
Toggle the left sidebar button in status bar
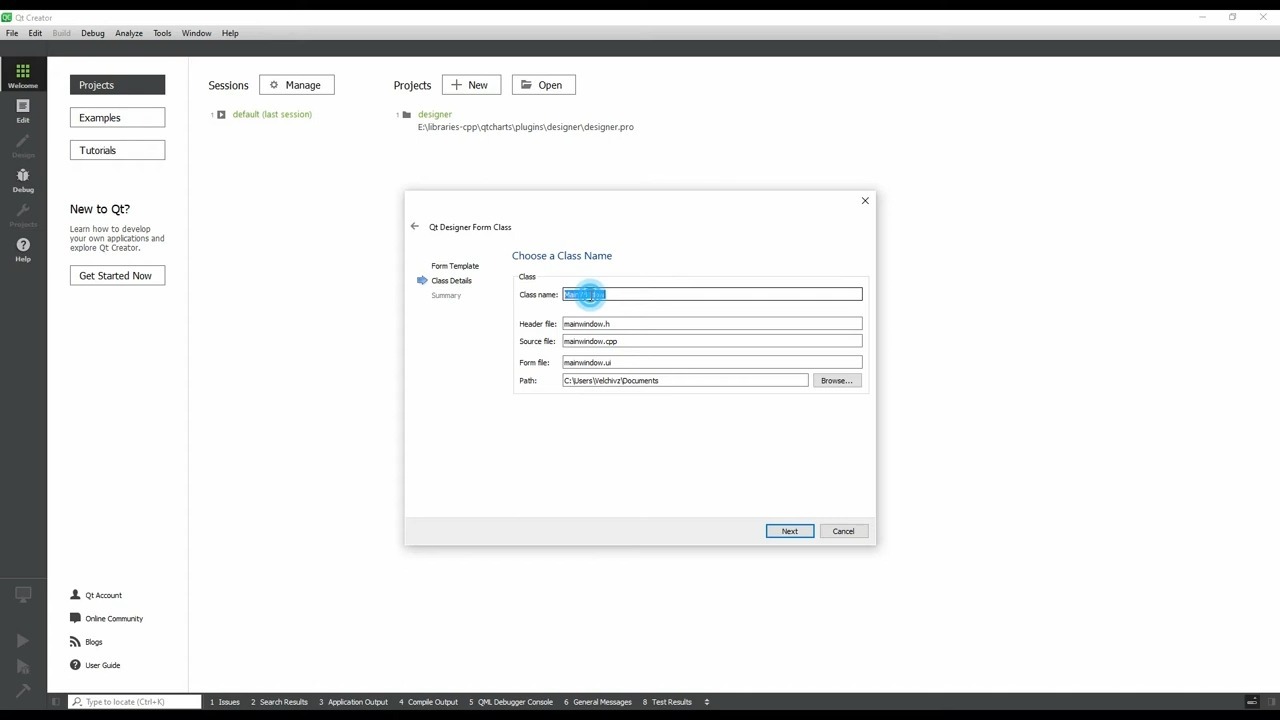[56, 702]
